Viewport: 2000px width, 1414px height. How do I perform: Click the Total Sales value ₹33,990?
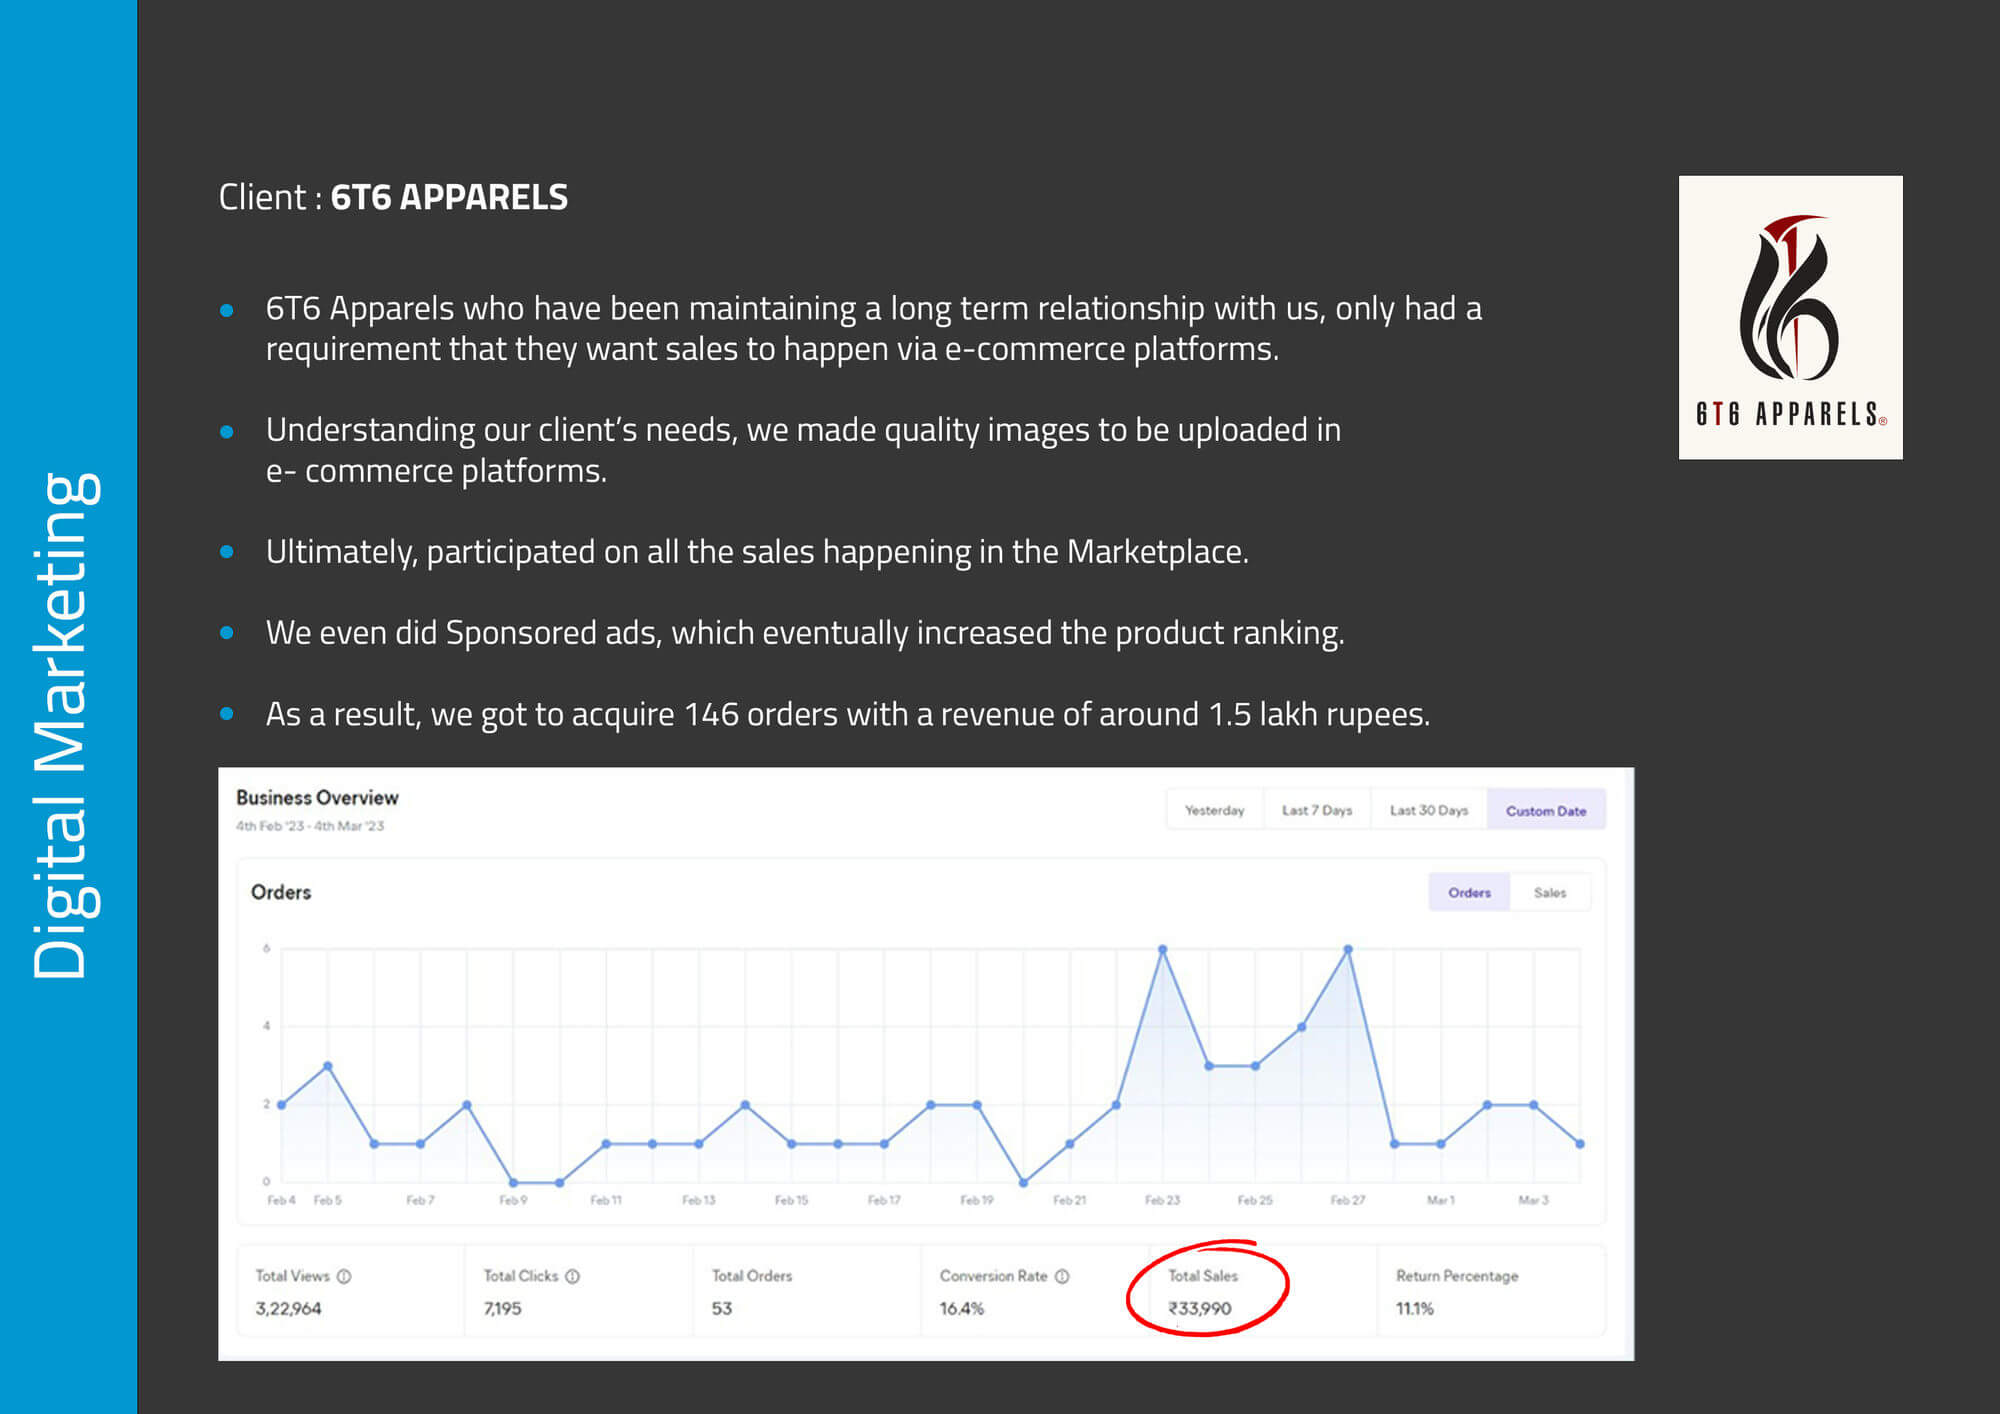(1200, 1308)
